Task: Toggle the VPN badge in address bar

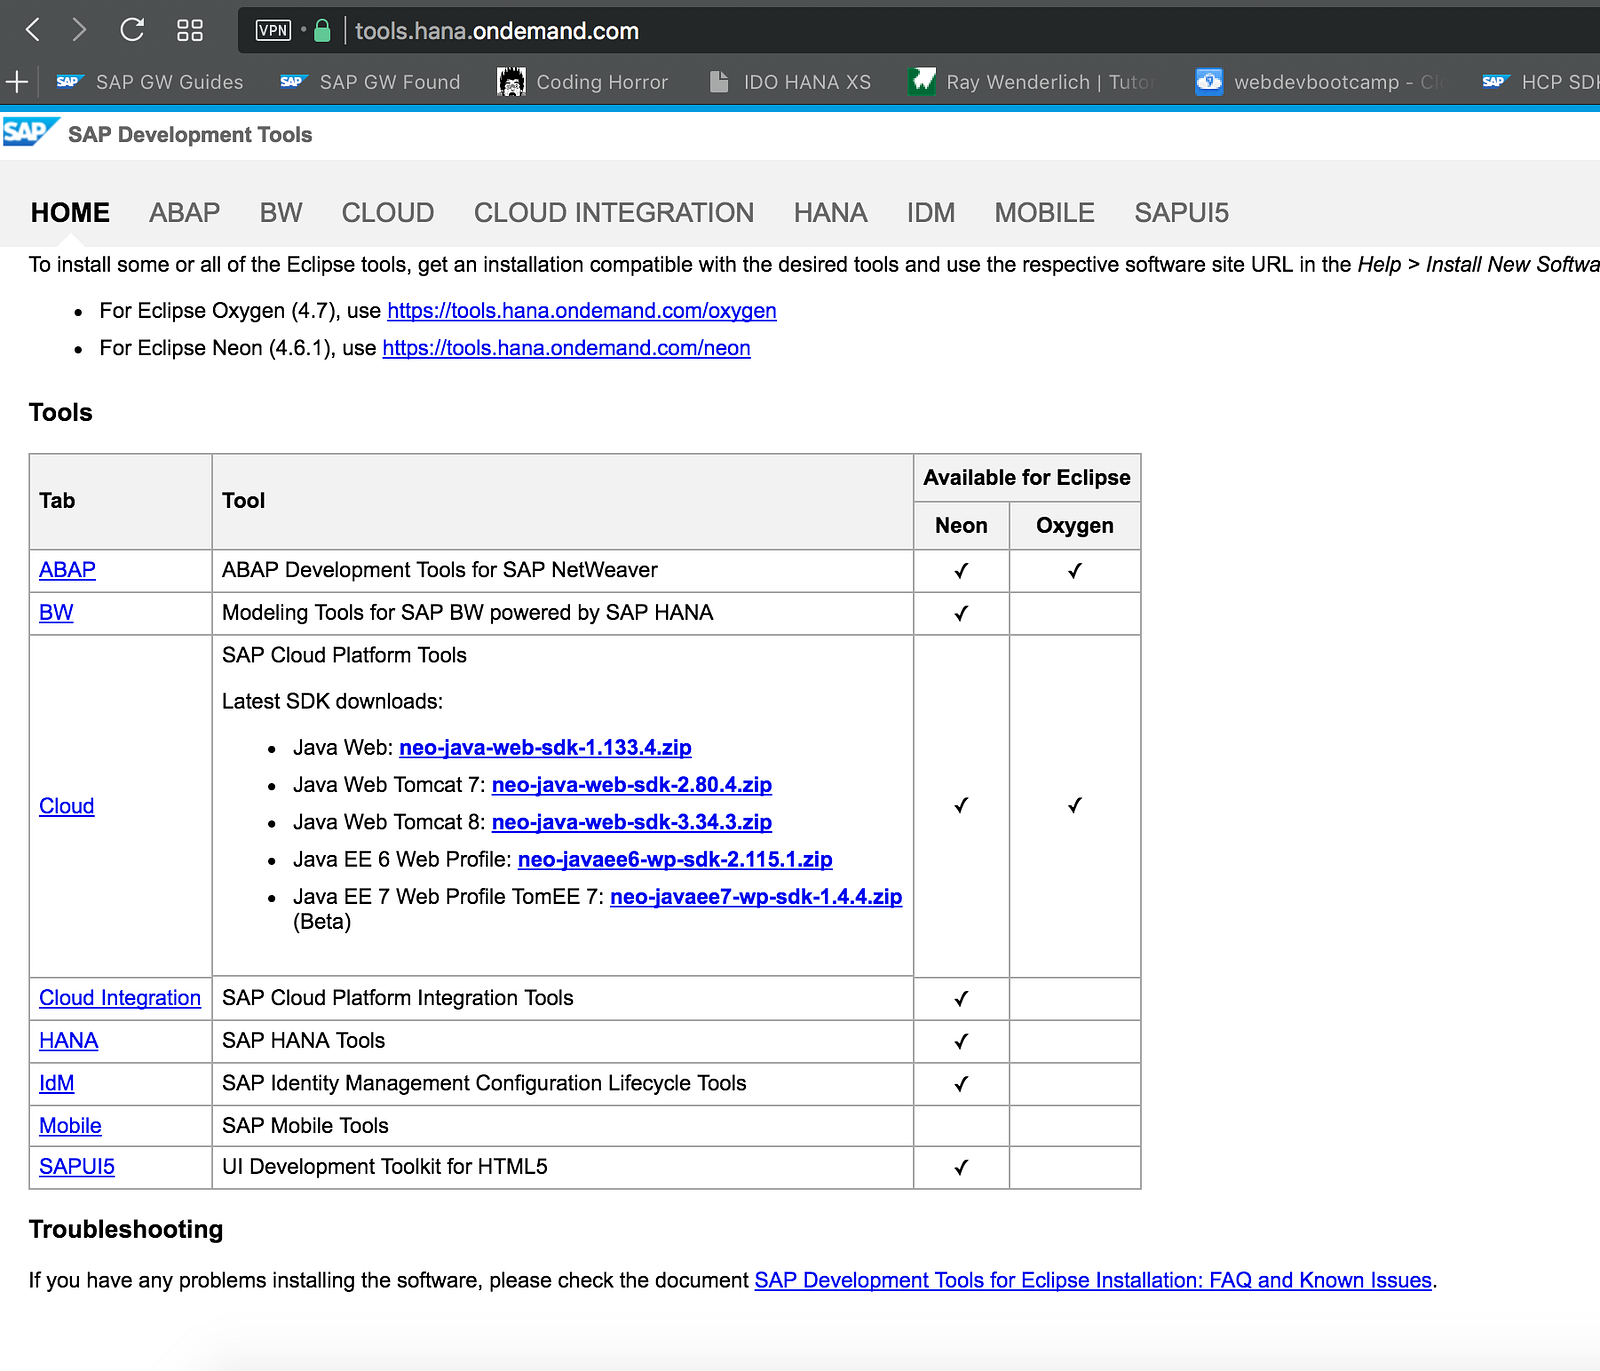Action: click(273, 30)
